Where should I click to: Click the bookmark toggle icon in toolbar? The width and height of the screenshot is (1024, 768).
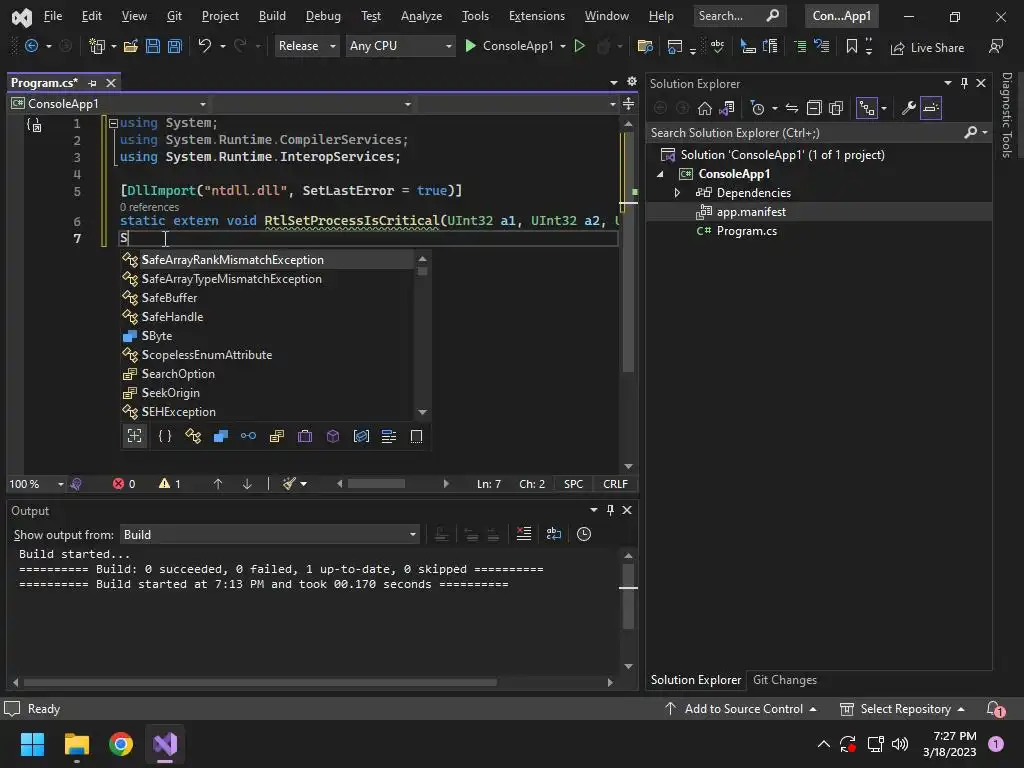point(852,46)
